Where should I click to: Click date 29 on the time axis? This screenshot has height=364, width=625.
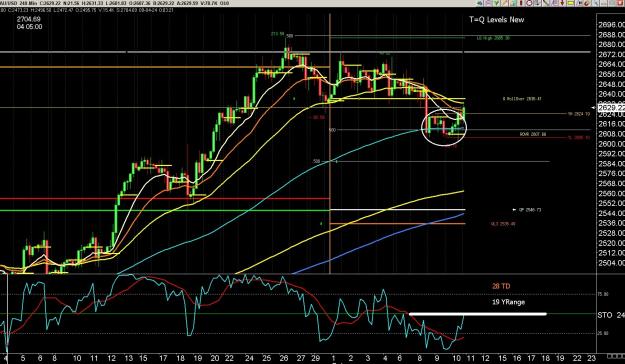coord(315,358)
